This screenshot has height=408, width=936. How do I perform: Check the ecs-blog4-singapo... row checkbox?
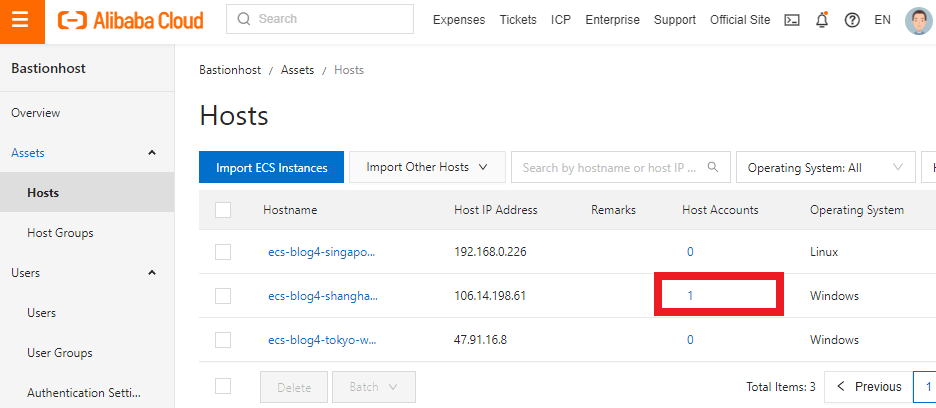point(223,252)
